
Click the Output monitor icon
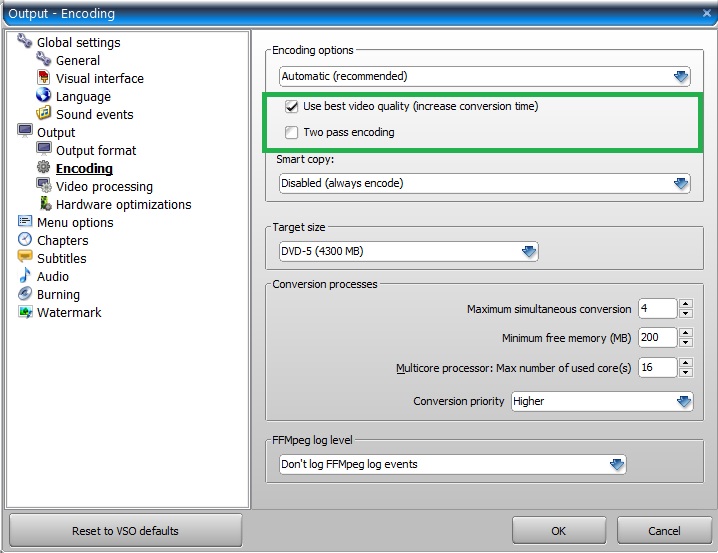(x=25, y=131)
